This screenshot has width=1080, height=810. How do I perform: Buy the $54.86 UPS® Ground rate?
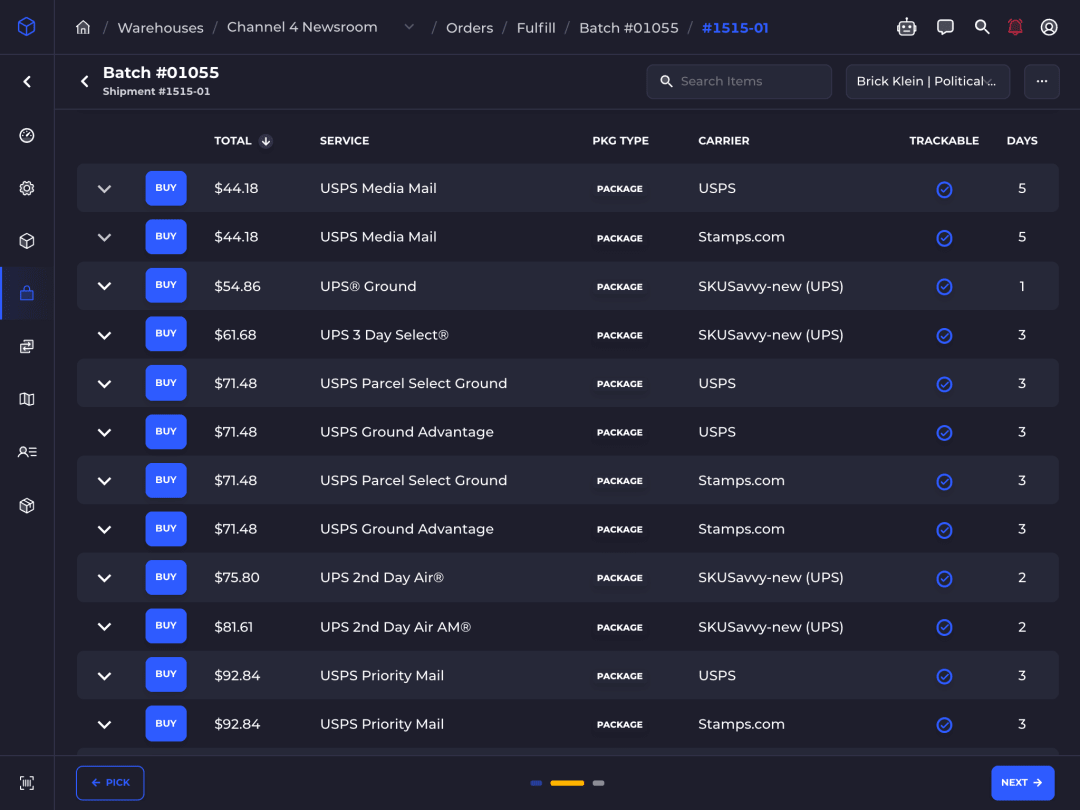coord(165,285)
